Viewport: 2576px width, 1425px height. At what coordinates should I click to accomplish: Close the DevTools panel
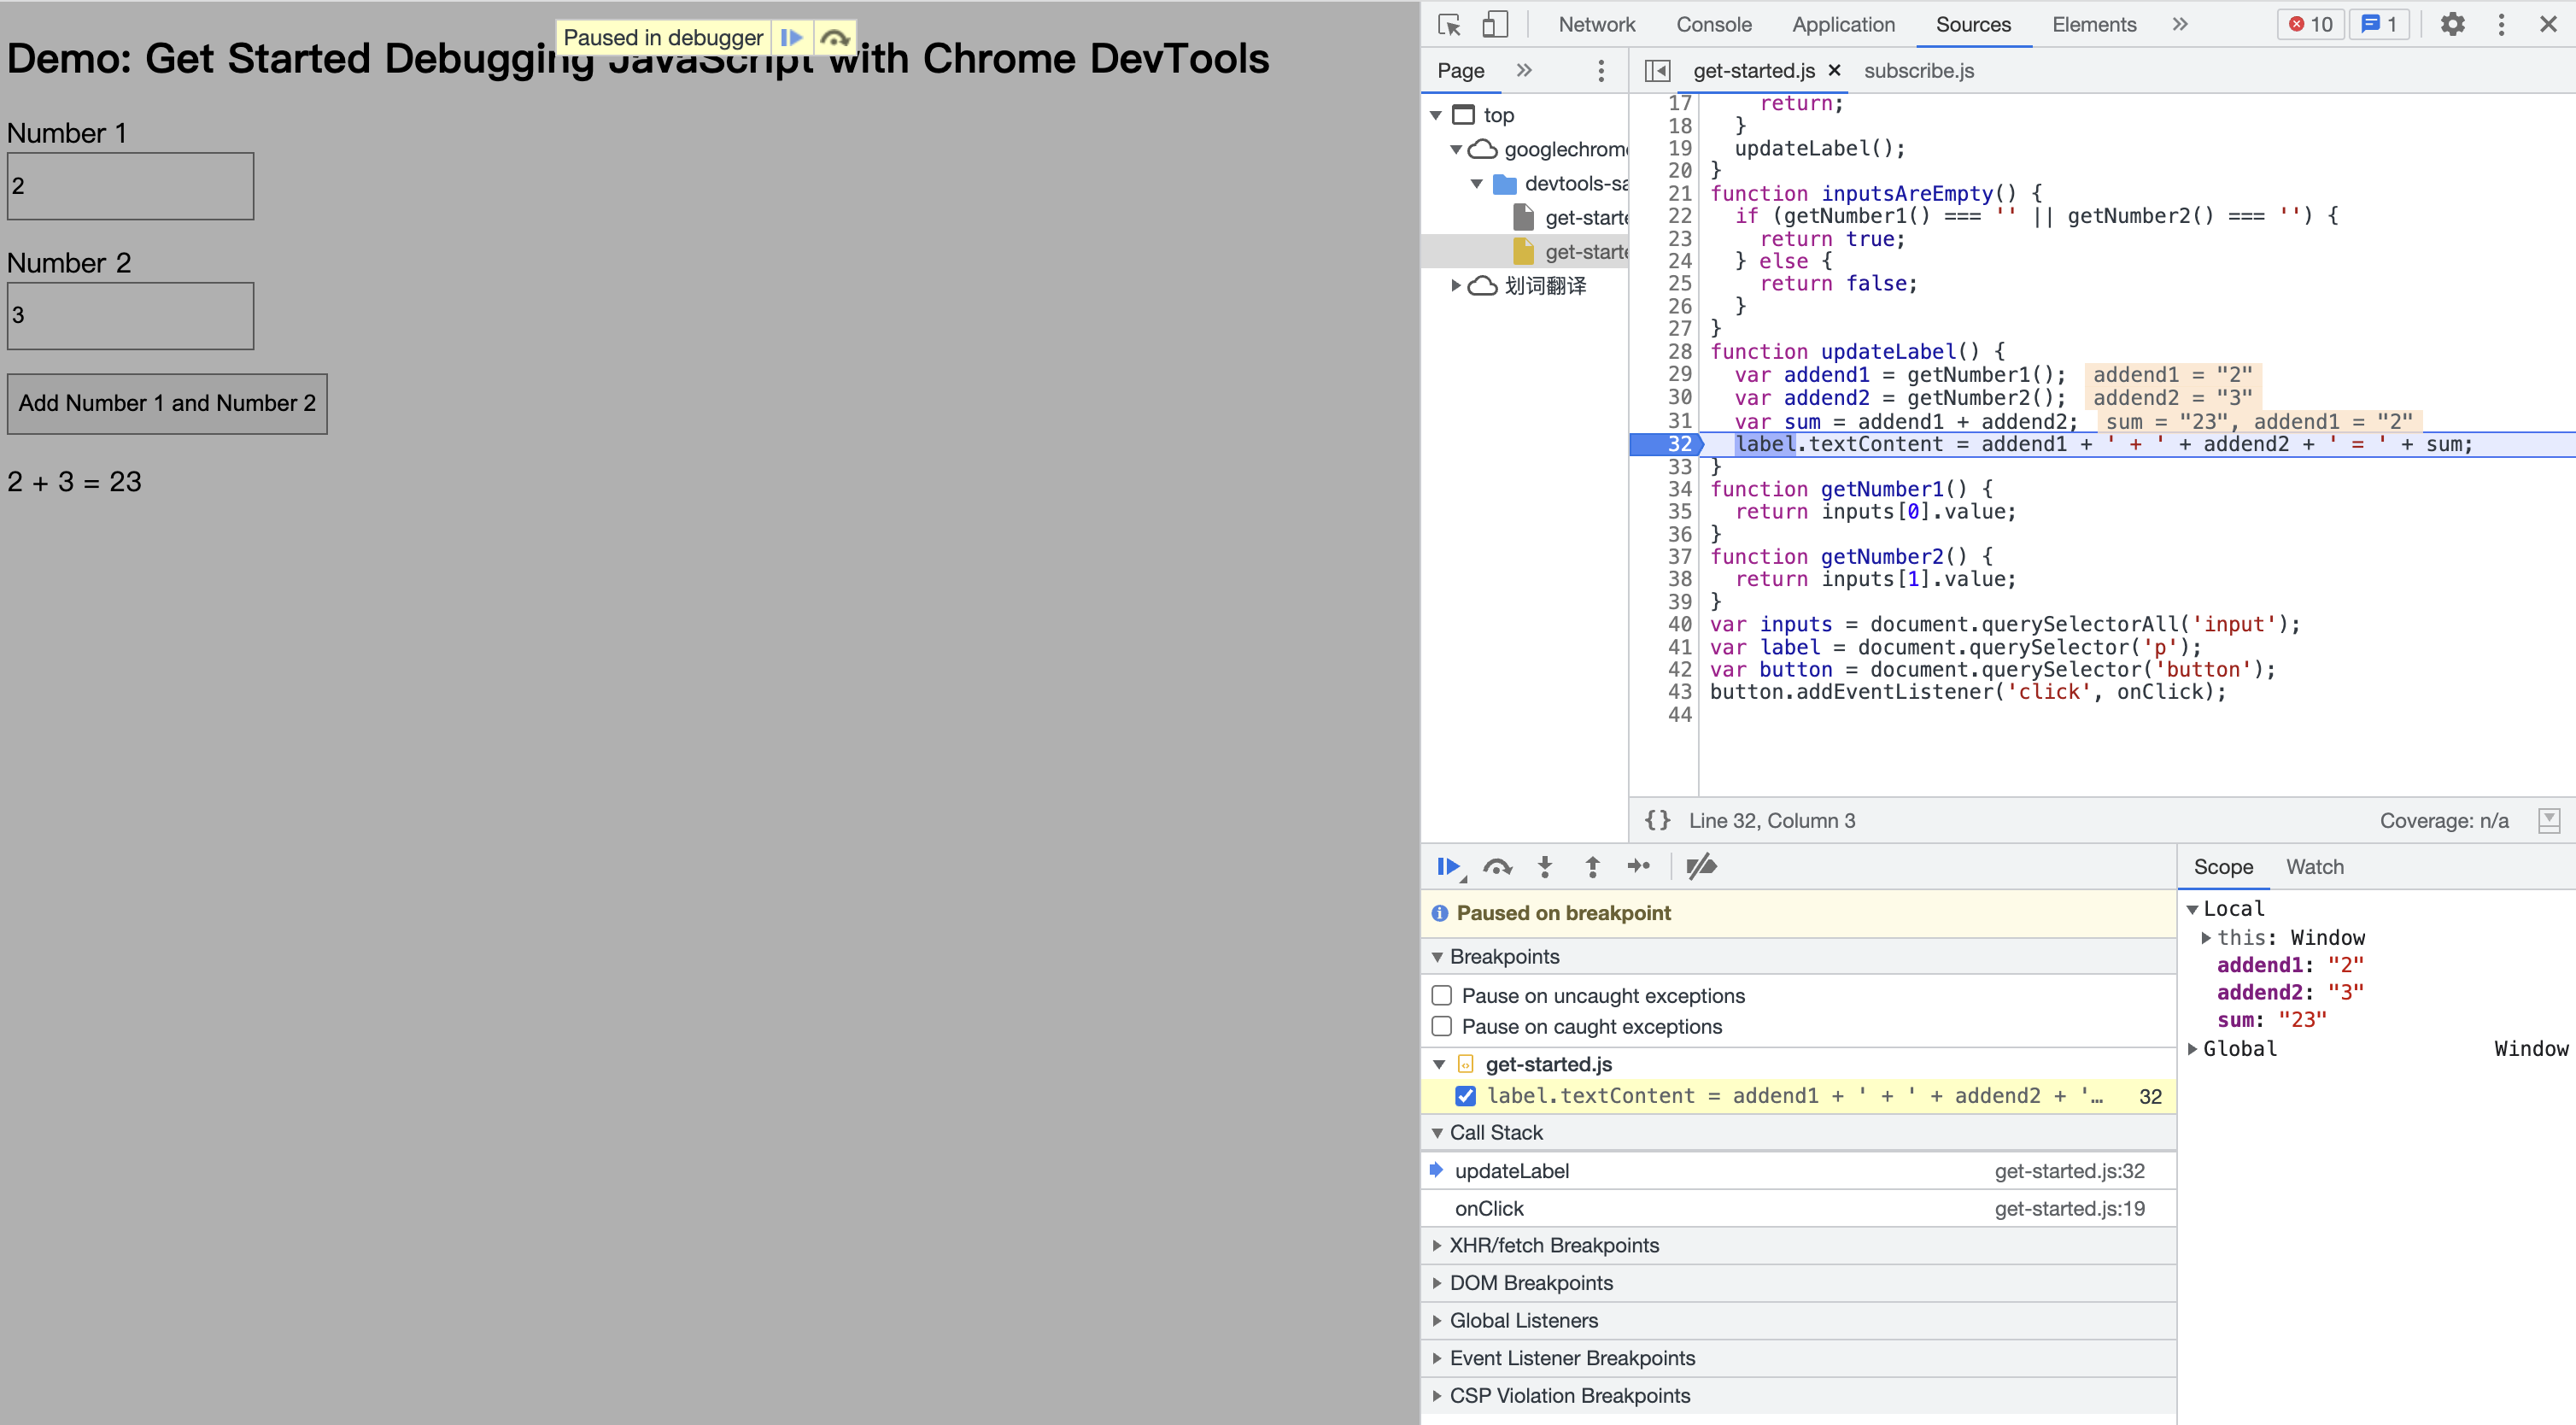point(2548,24)
